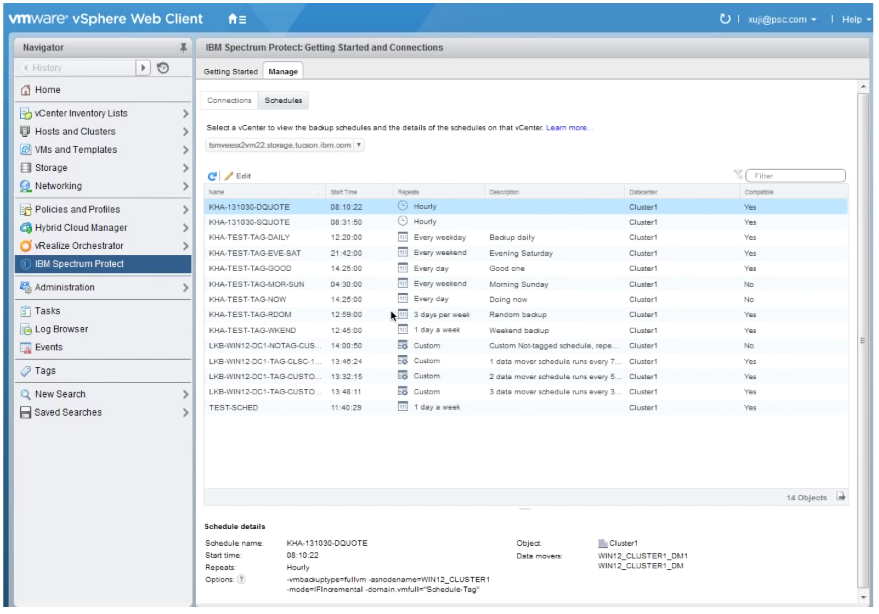Go forward with History arrow button
Image resolution: width=879 pixels, height=614 pixels.
click(x=143, y=68)
